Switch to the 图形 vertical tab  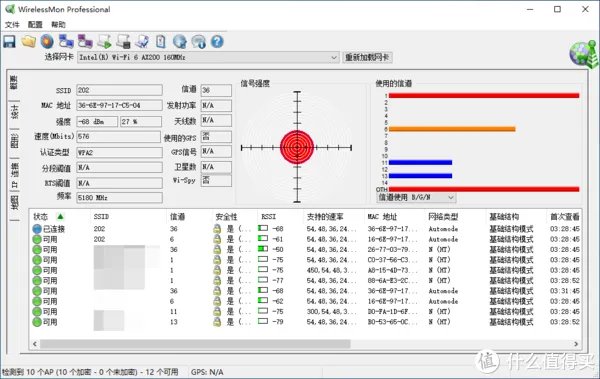14,142
